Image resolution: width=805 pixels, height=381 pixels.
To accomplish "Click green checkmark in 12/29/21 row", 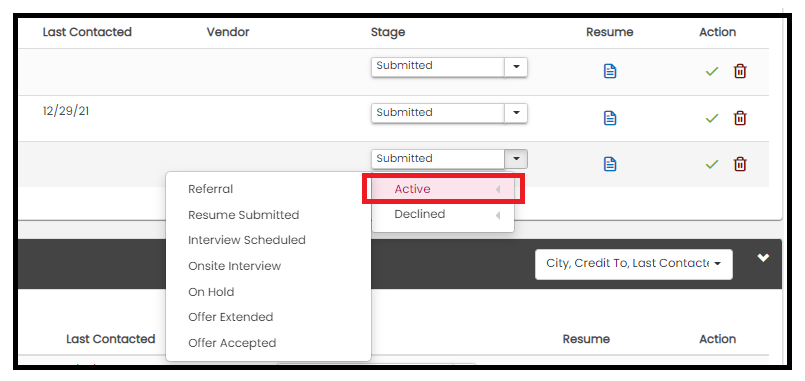I will click(712, 119).
